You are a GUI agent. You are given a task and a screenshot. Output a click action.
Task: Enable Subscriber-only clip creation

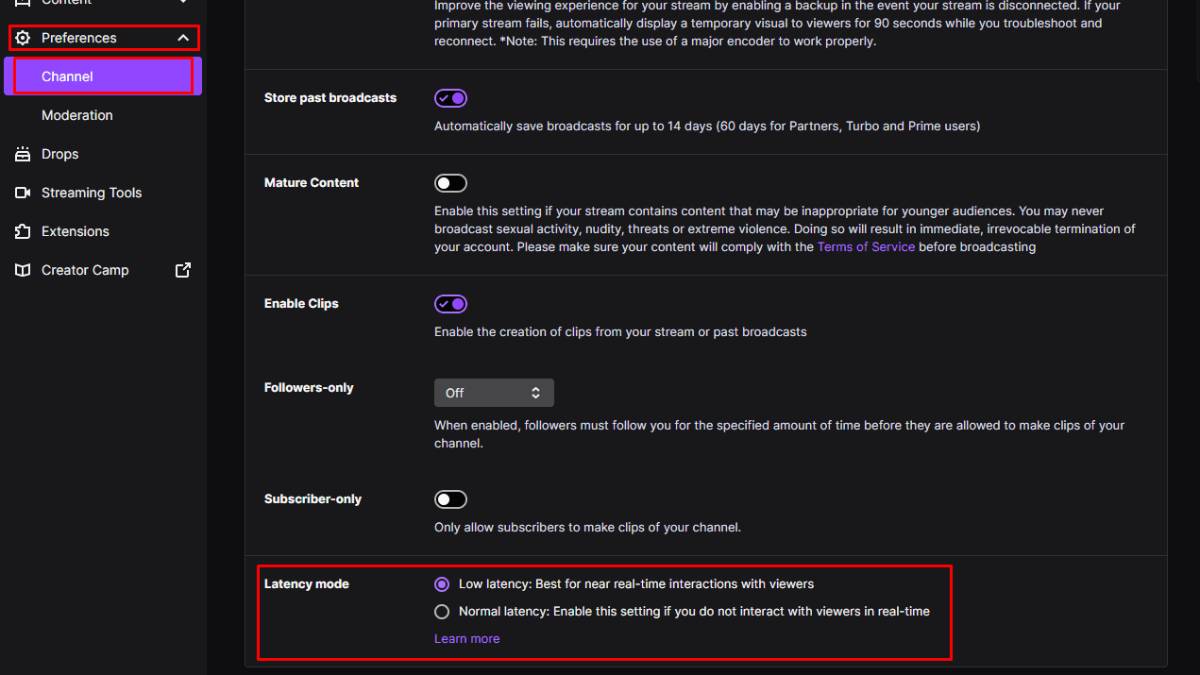point(450,498)
